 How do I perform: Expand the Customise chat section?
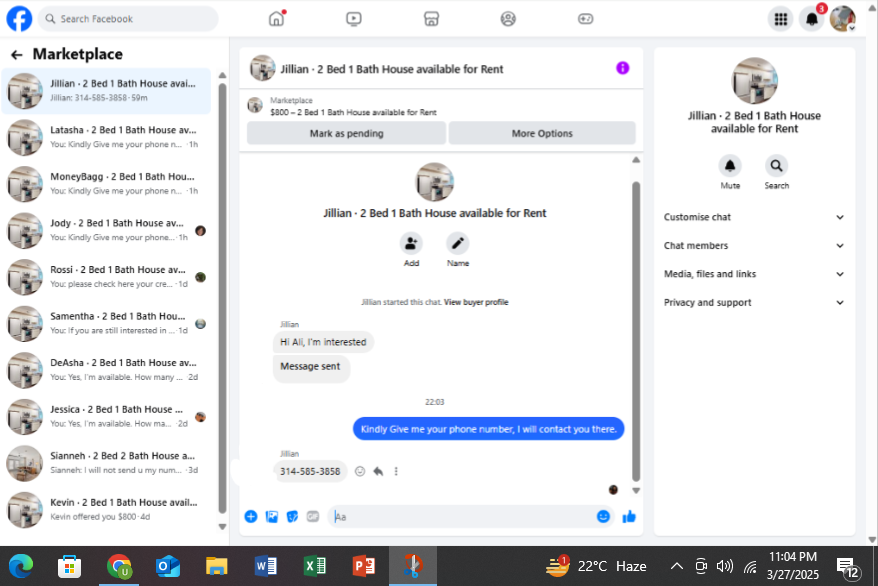tap(754, 217)
